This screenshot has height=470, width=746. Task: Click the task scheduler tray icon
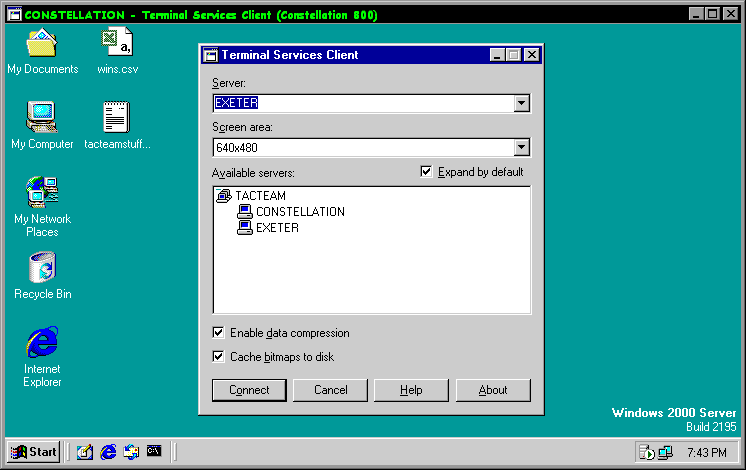coord(647,452)
